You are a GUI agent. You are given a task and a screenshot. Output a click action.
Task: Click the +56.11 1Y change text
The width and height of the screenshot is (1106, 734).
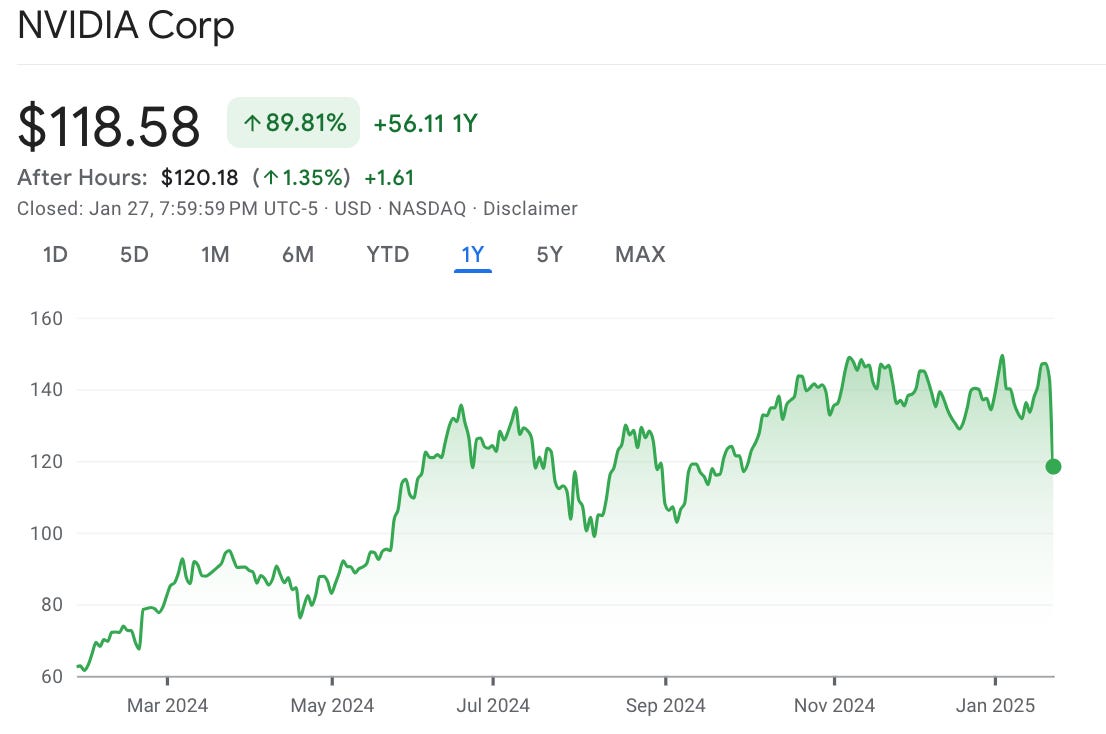click(425, 124)
